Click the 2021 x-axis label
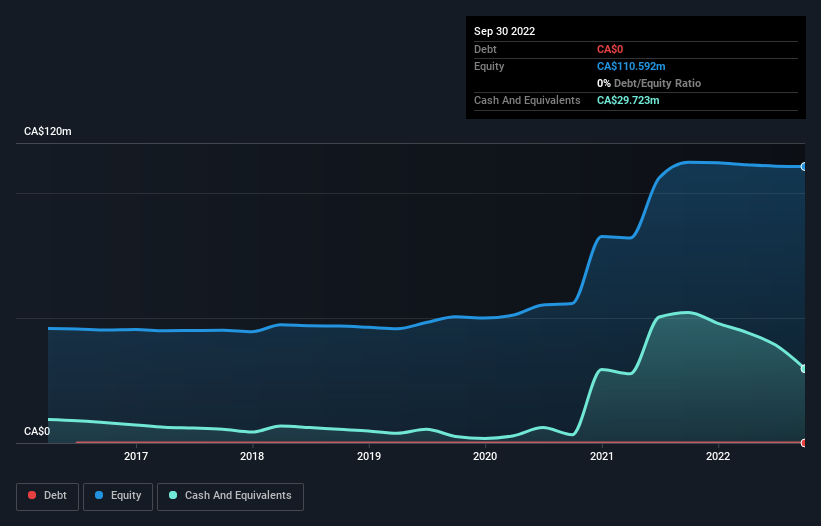Viewport: 821px width, 526px height. point(602,456)
